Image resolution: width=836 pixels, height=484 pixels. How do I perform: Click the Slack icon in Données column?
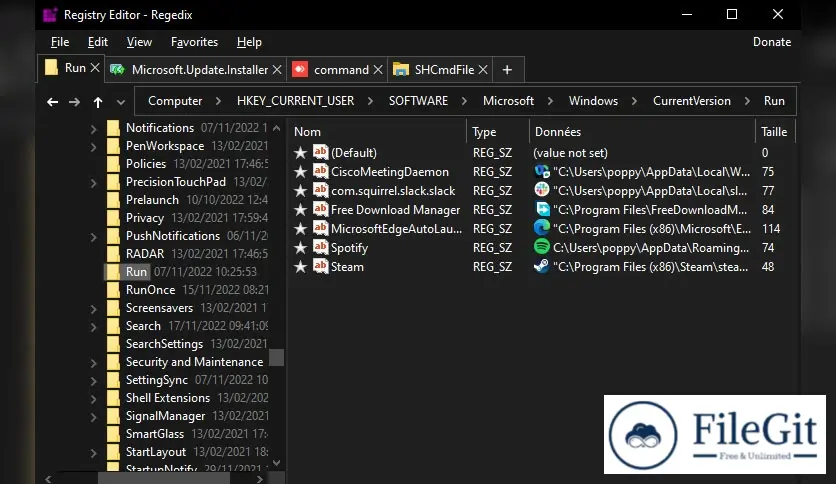pos(542,190)
